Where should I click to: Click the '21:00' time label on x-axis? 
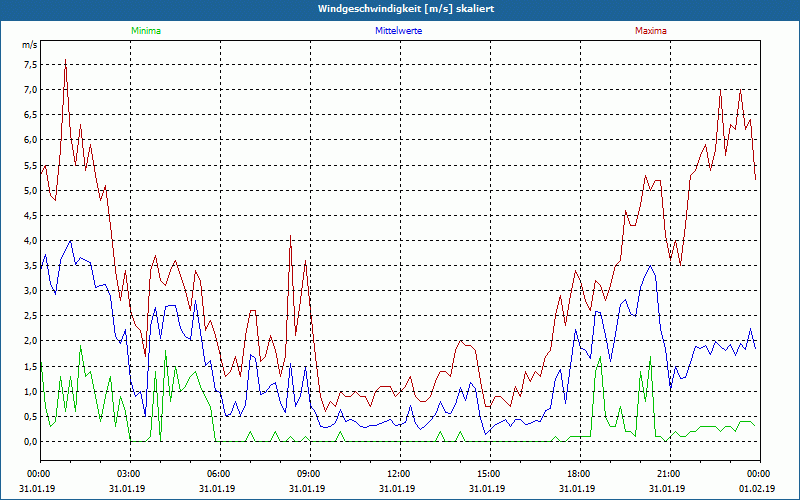click(670, 474)
